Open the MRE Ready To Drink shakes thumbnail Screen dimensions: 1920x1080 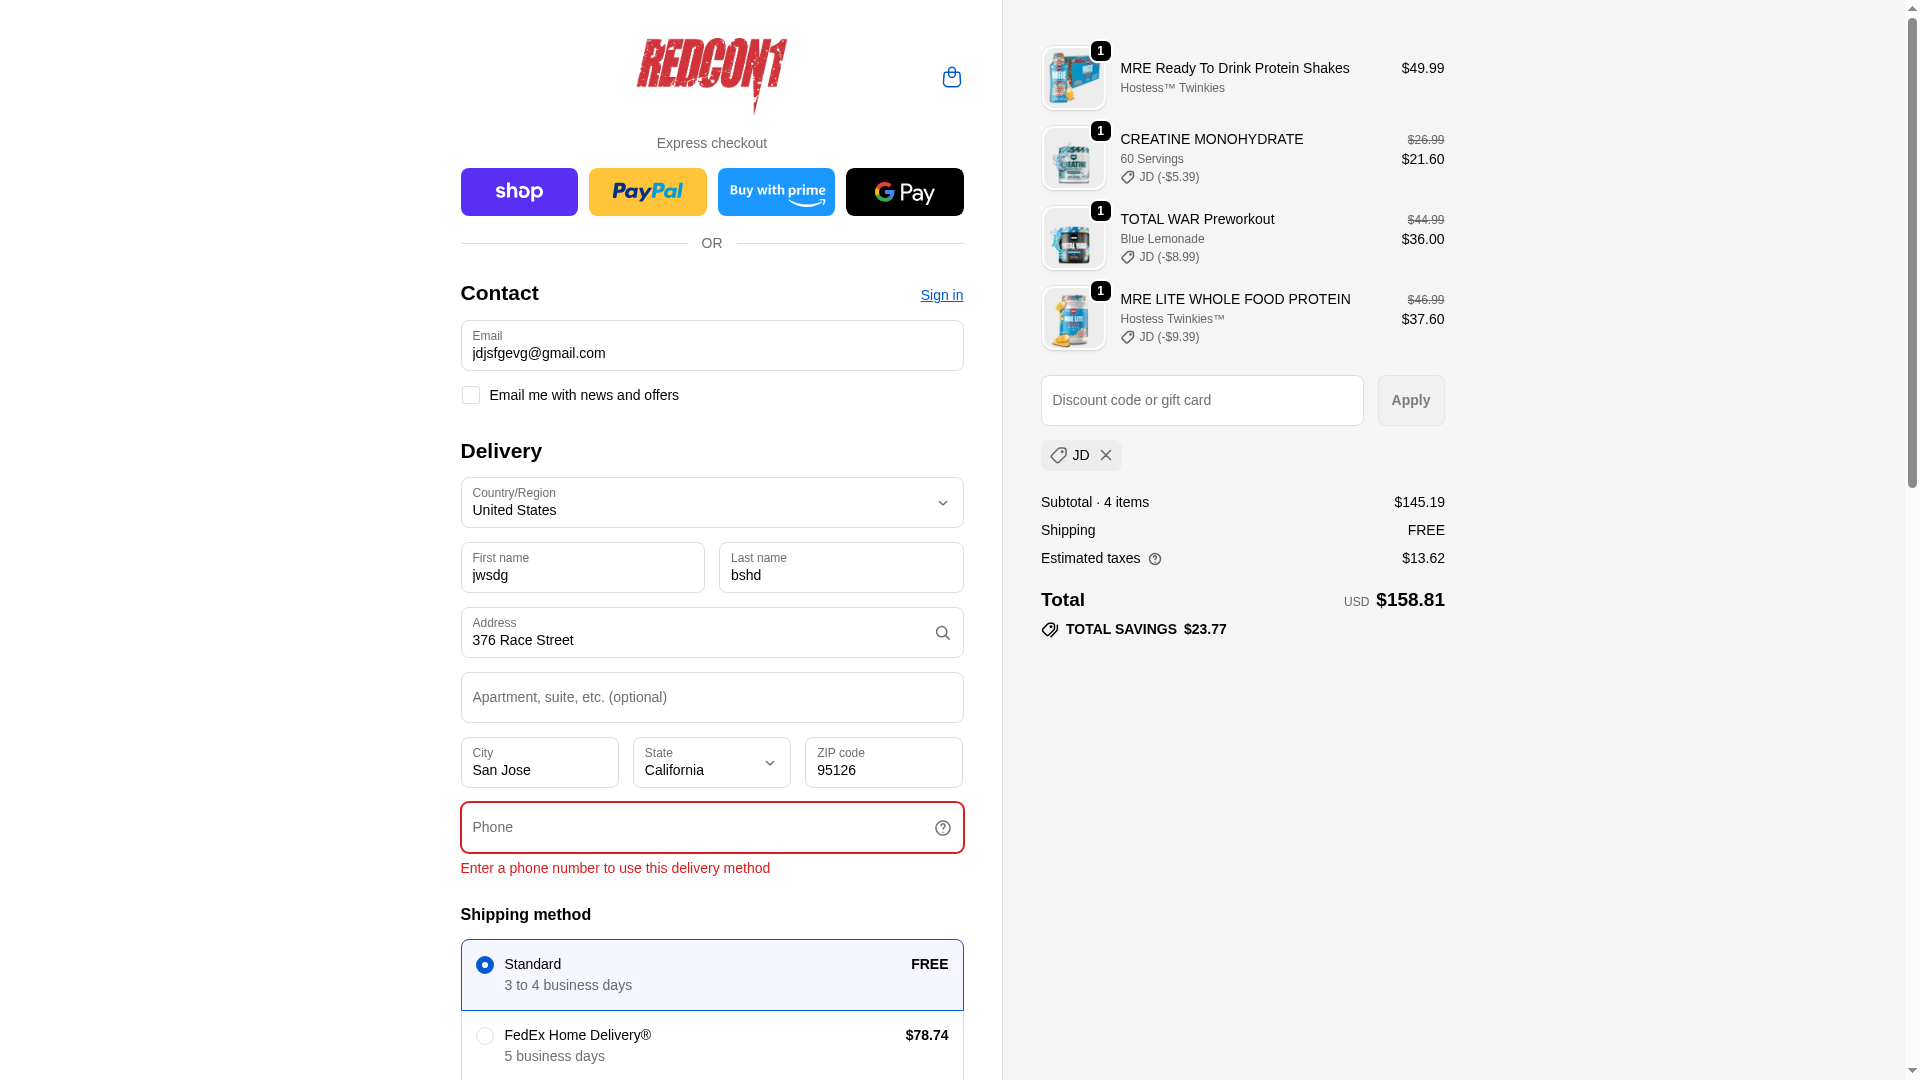(x=1073, y=78)
